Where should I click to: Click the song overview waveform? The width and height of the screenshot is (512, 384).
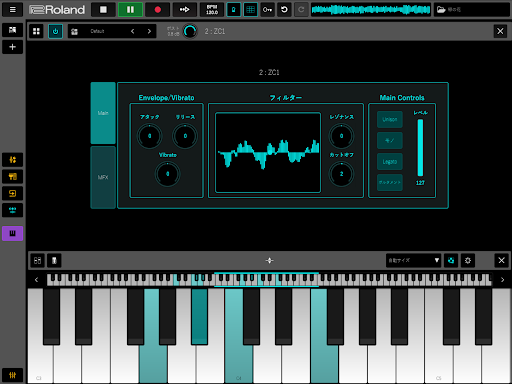coord(371,9)
